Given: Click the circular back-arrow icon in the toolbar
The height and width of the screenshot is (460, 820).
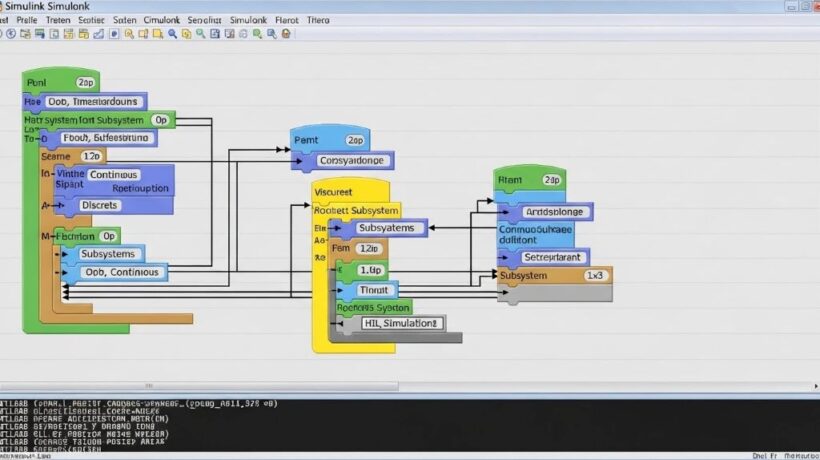Looking at the screenshot, I should [x=10, y=34].
